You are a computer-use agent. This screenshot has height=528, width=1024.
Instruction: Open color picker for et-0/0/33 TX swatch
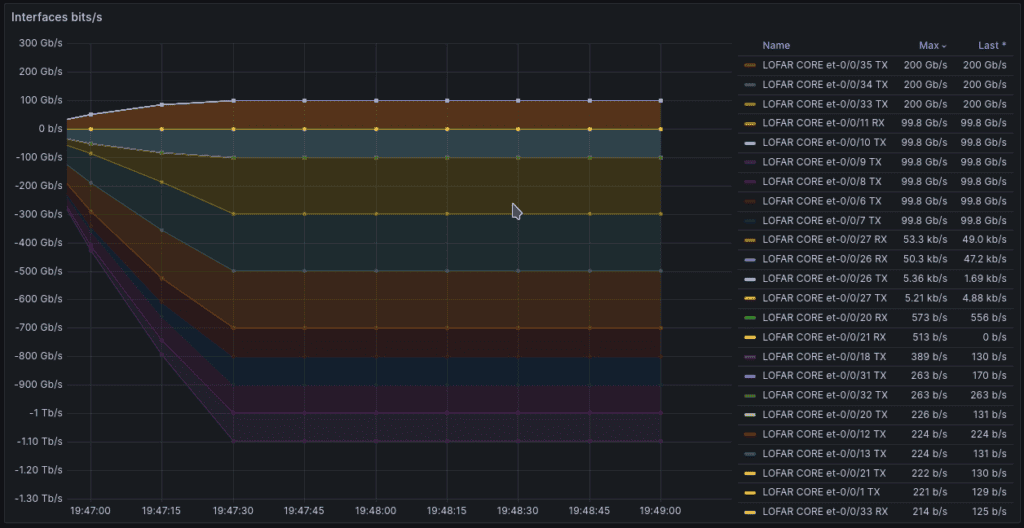point(750,104)
